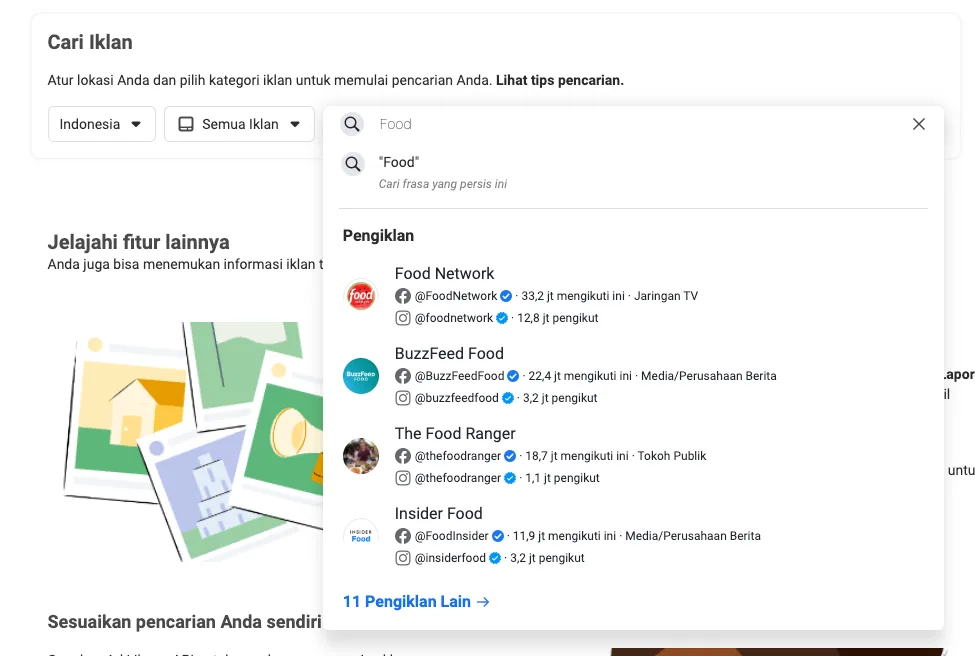Click the small magnifier icon beside the "Food" phrase suggestion
This screenshot has height=656, width=975.
pos(353,163)
